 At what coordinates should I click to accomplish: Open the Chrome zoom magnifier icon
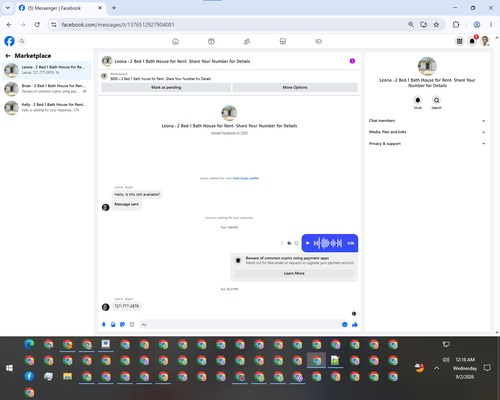point(411,25)
